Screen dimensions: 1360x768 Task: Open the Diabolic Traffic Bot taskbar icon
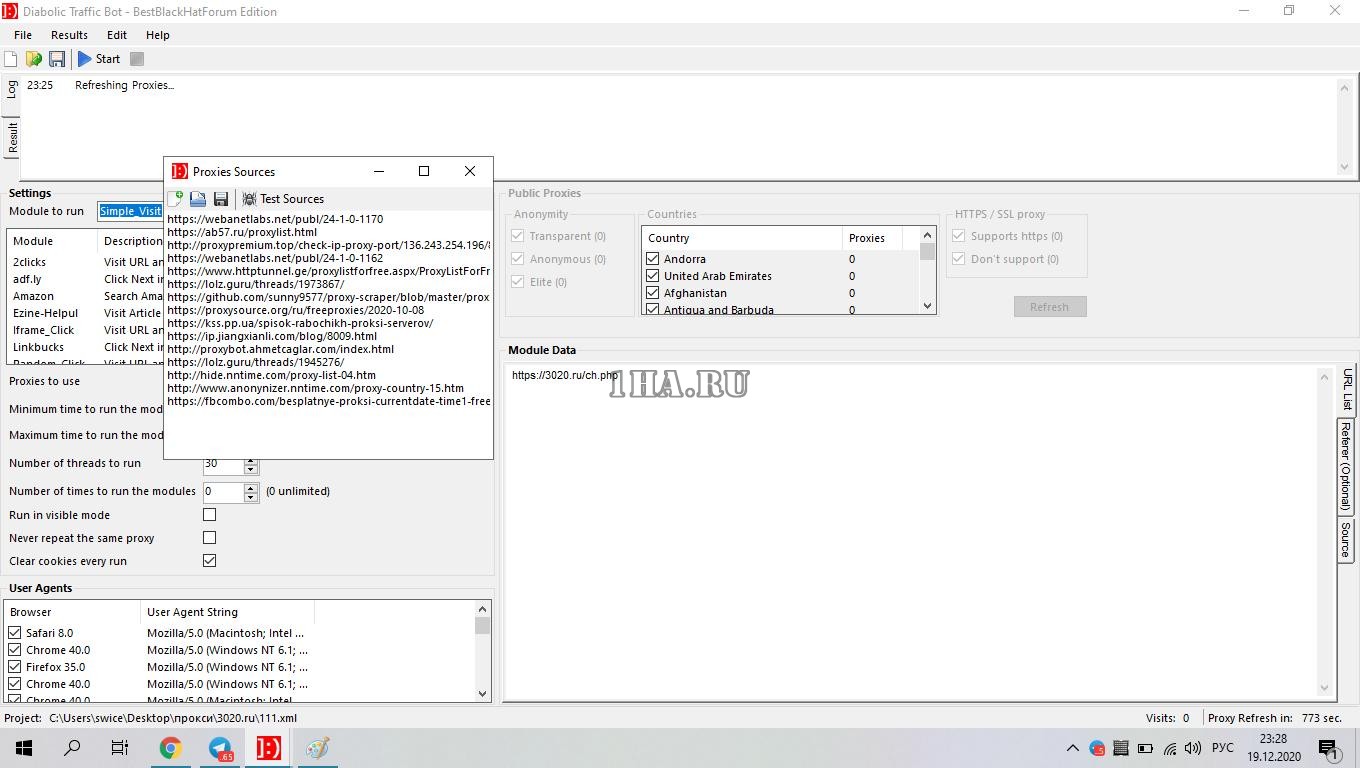(267, 747)
